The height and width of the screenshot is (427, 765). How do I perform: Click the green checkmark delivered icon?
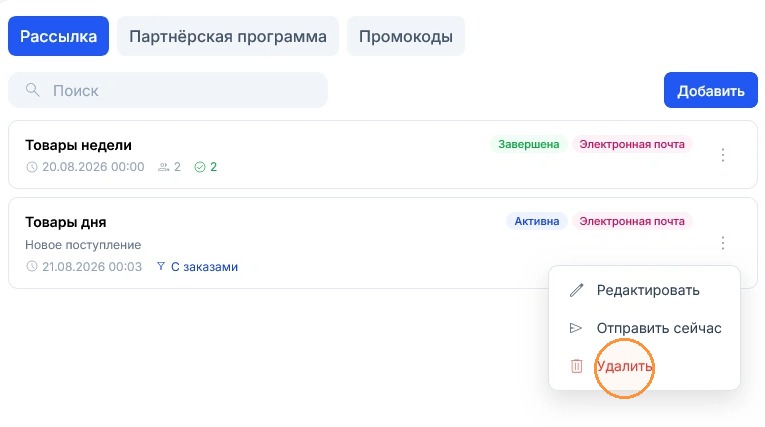point(200,167)
